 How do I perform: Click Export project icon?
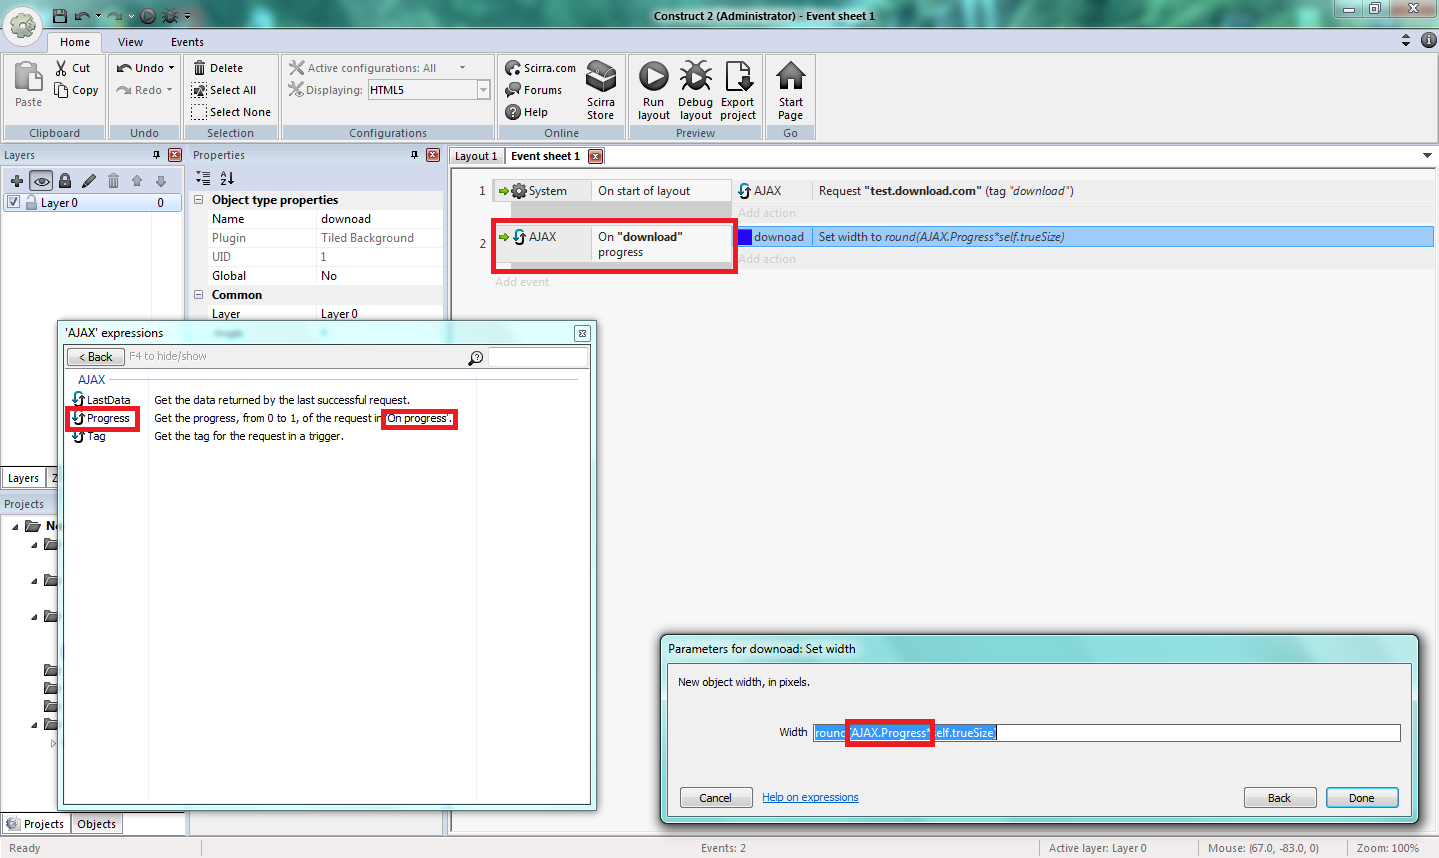[738, 77]
